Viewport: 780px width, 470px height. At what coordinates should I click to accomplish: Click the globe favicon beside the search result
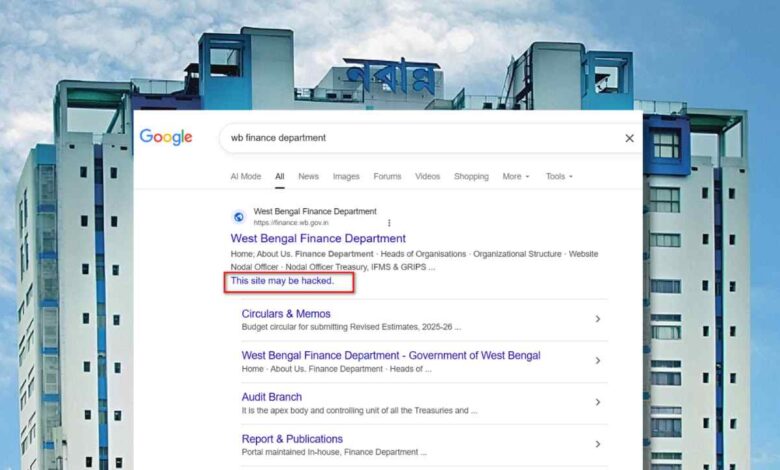coord(239,217)
